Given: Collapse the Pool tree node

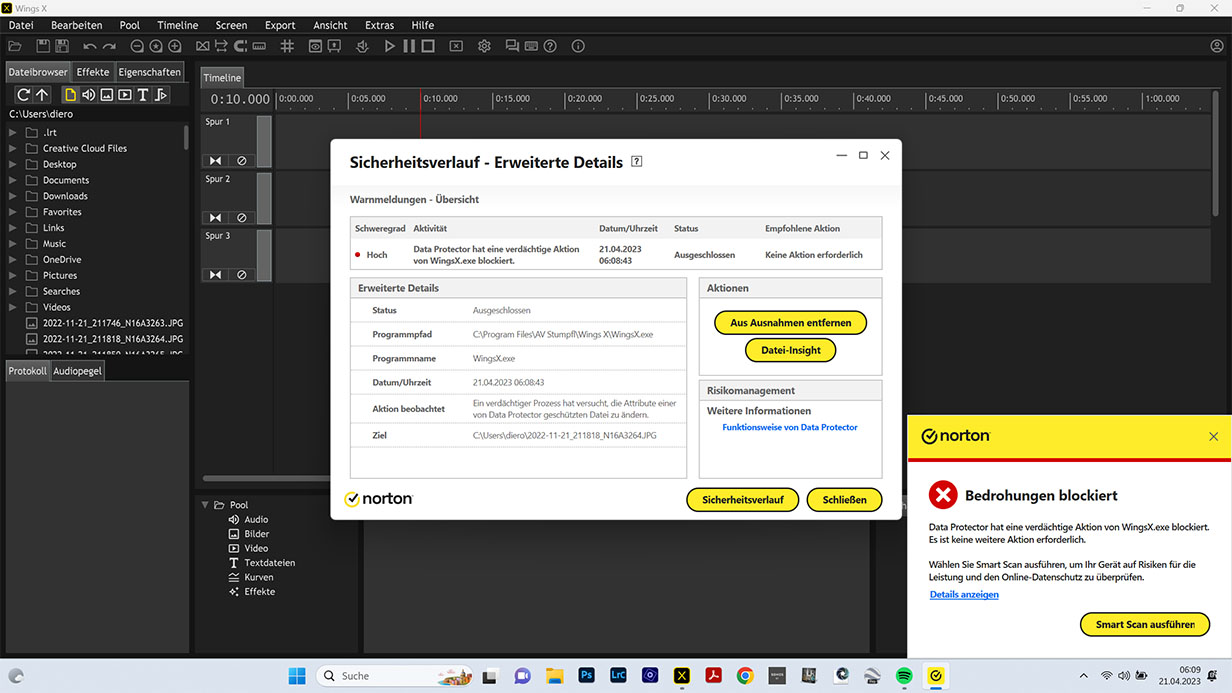Looking at the screenshot, I should pyautogui.click(x=205, y=505).
